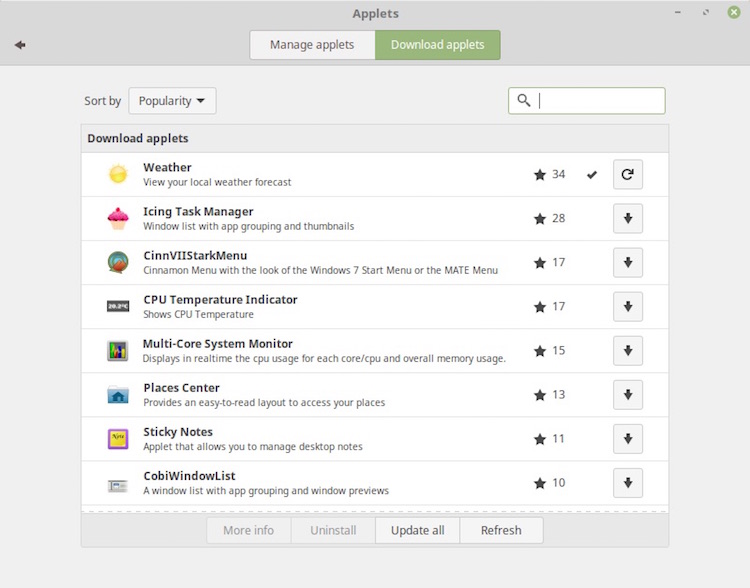Image resolution: width=750 pixels, height=588 pixels.
Task: Click the Uninstall button
Action: (333, 530)
